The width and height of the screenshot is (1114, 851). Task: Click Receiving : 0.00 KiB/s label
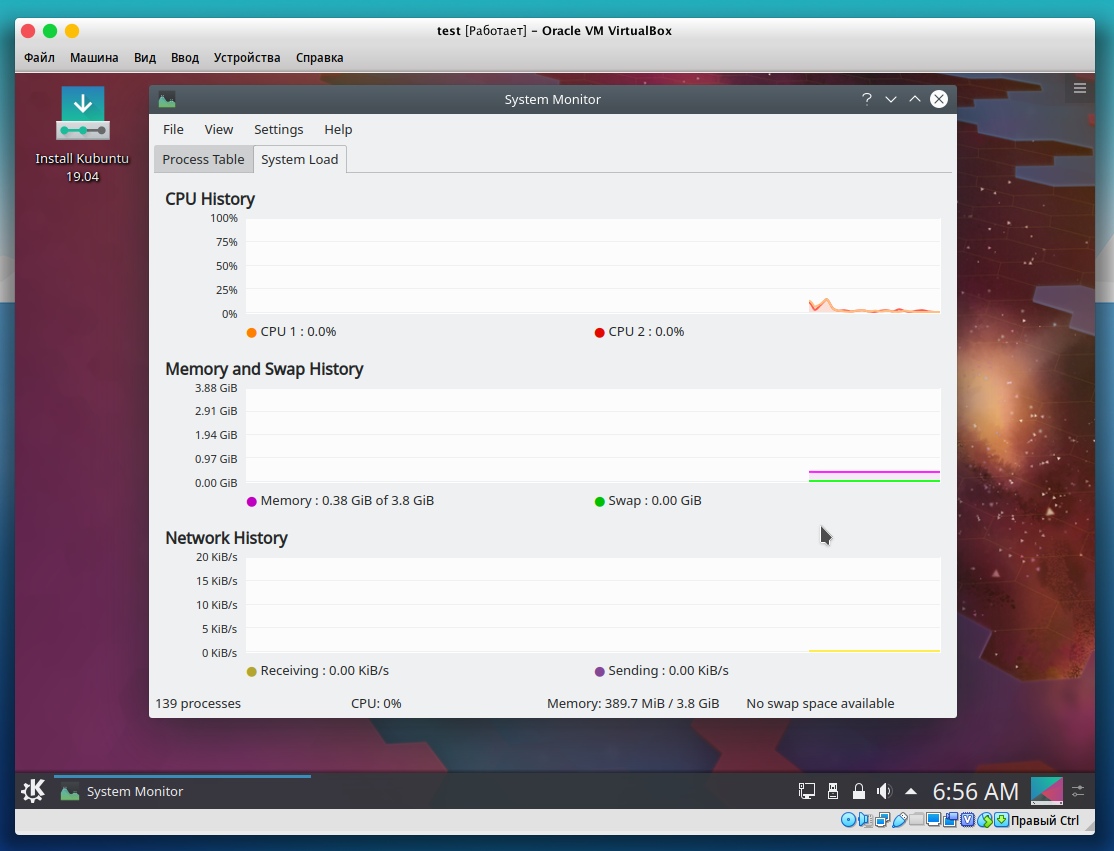325,671
